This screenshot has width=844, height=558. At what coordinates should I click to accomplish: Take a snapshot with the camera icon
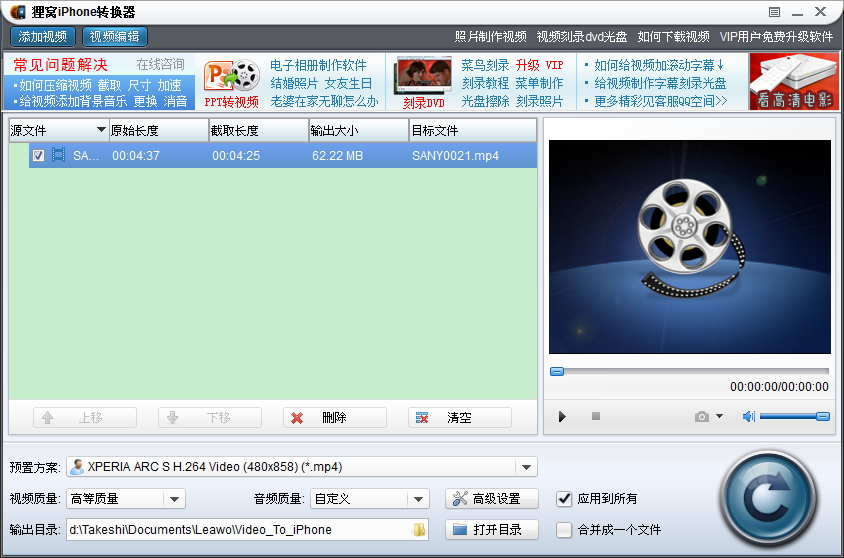tap(701, 416)
